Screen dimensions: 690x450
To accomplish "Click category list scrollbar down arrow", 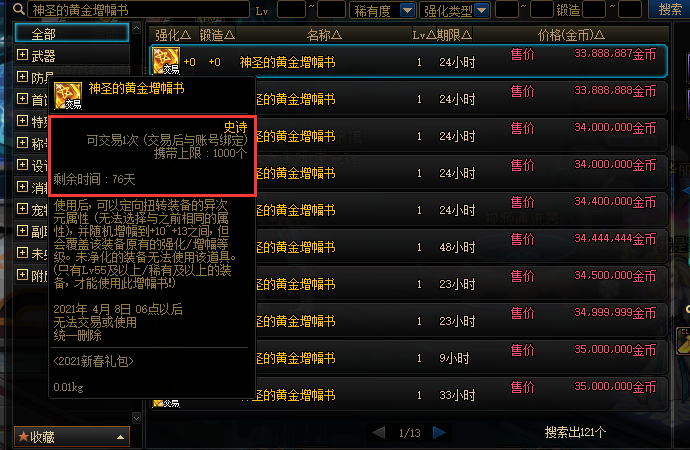I will pyautogui.click(x=136, y=418).
